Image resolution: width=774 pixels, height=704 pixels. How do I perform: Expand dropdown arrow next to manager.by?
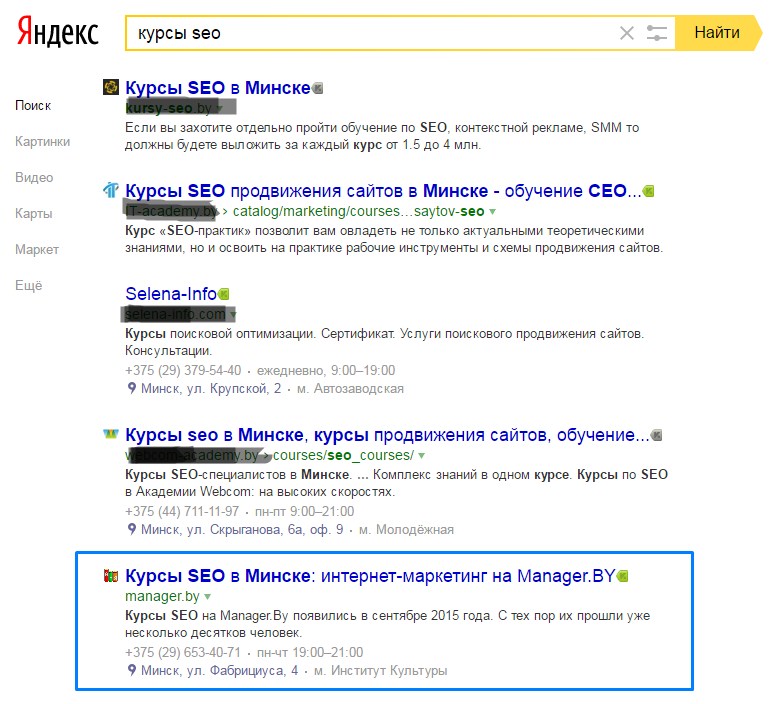(207, 597)
